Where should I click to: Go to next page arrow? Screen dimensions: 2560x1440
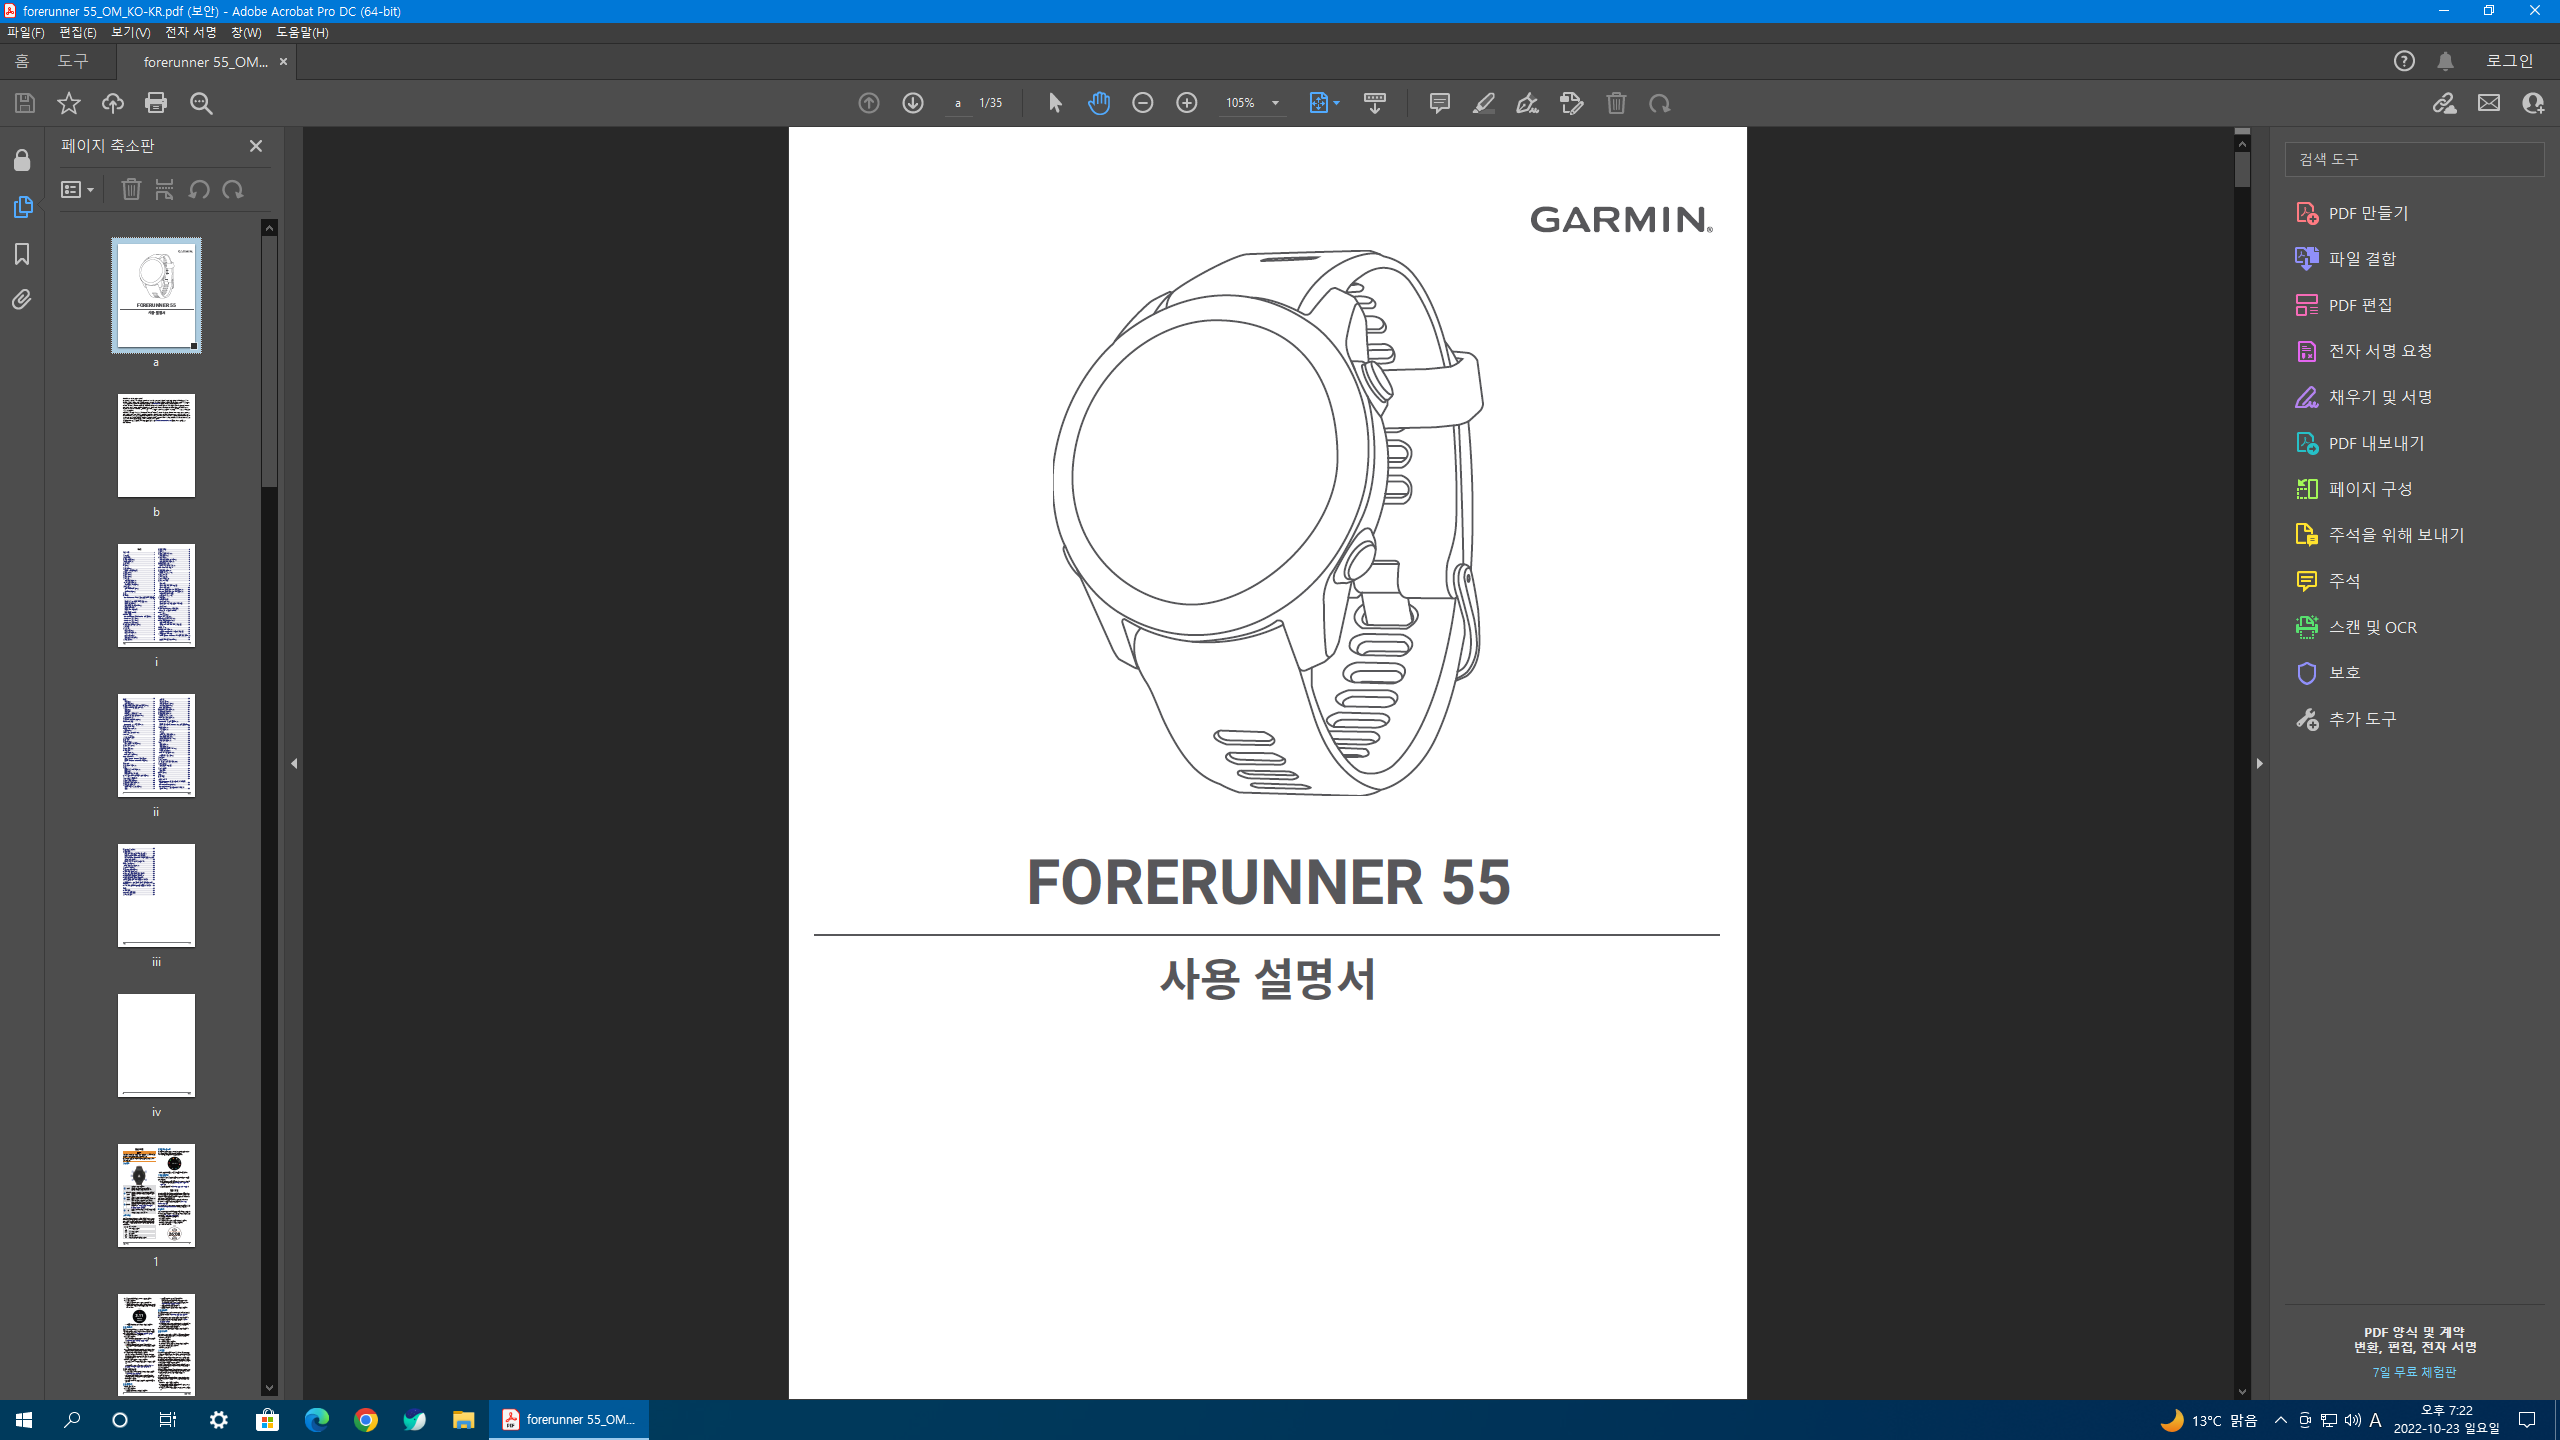click(913, 103)
